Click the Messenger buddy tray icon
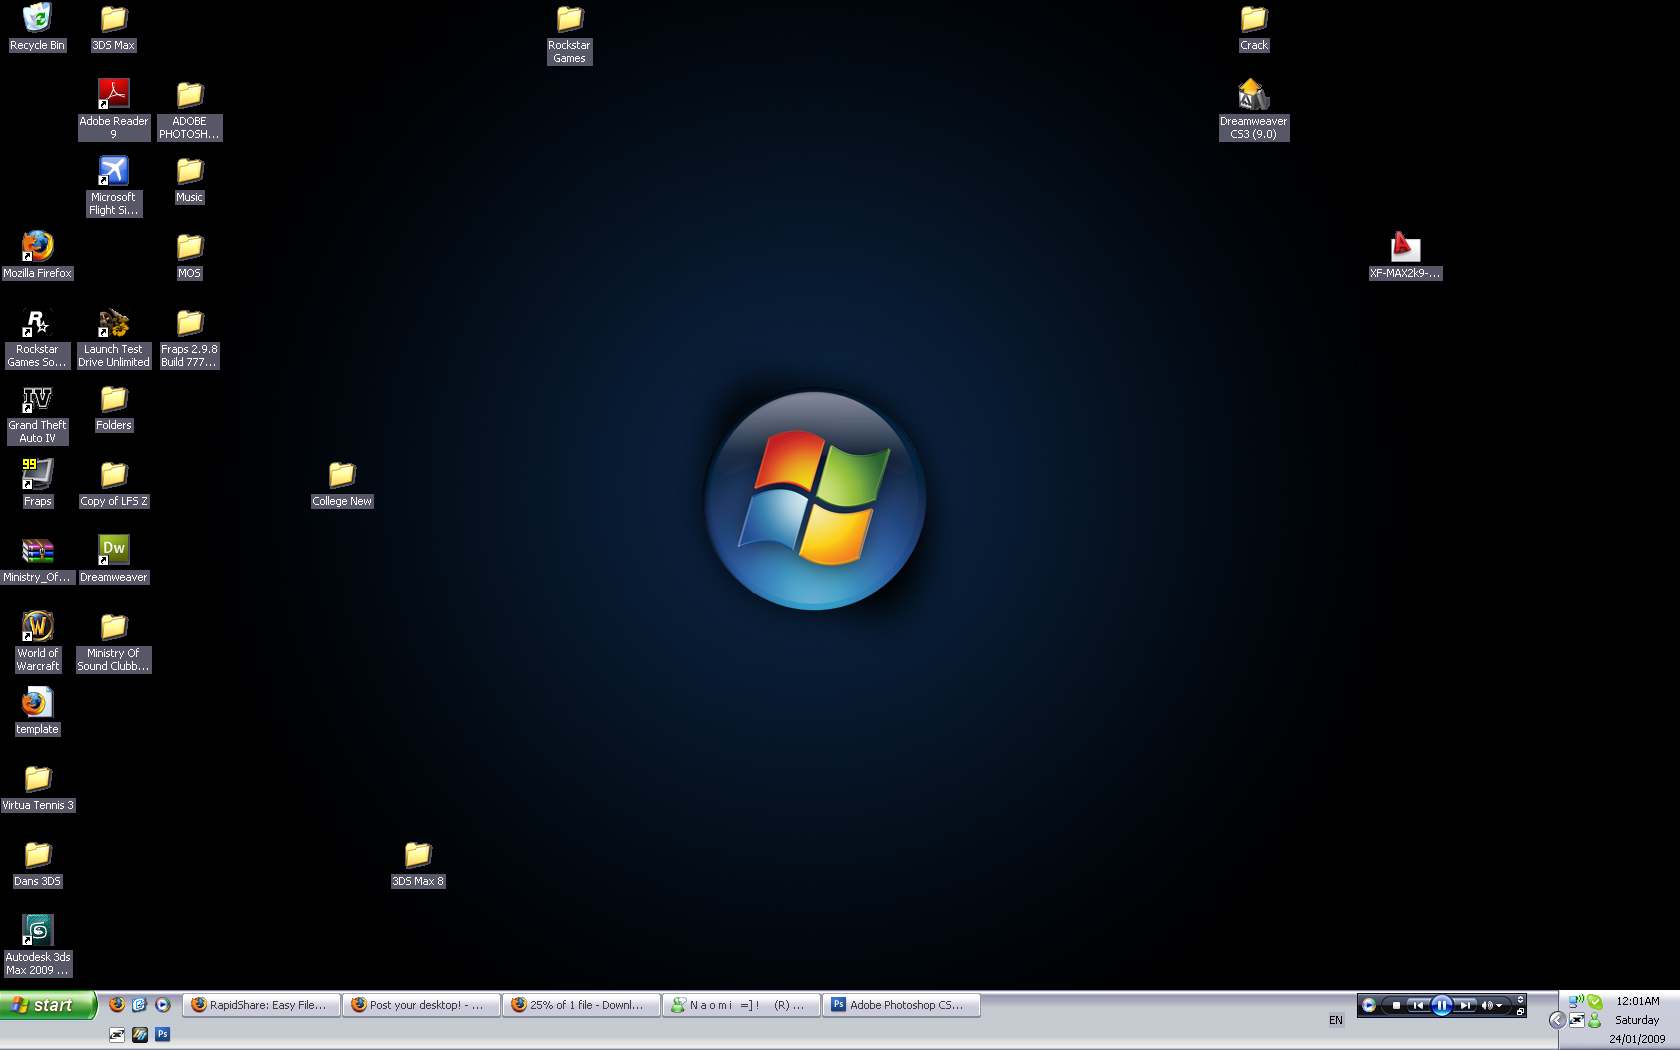Image resolution: width=1680 pixels, height=1050 pixels. point(1595,1020)
